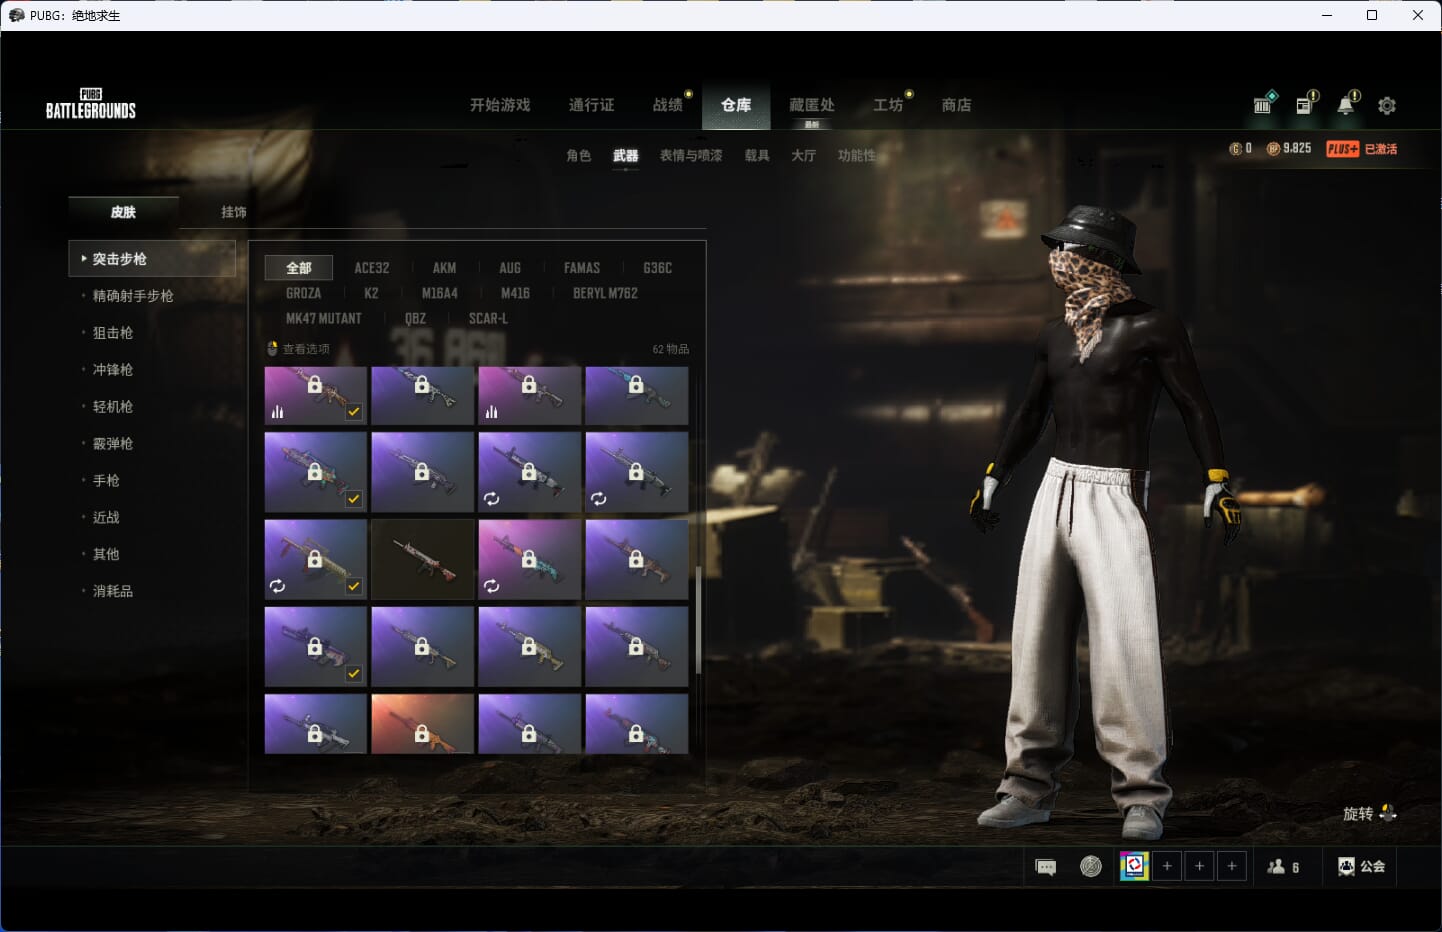This screenshot has width=1442, height=932.
Task: Select 冲锋枪 category
Action: [x=113, y=370]
